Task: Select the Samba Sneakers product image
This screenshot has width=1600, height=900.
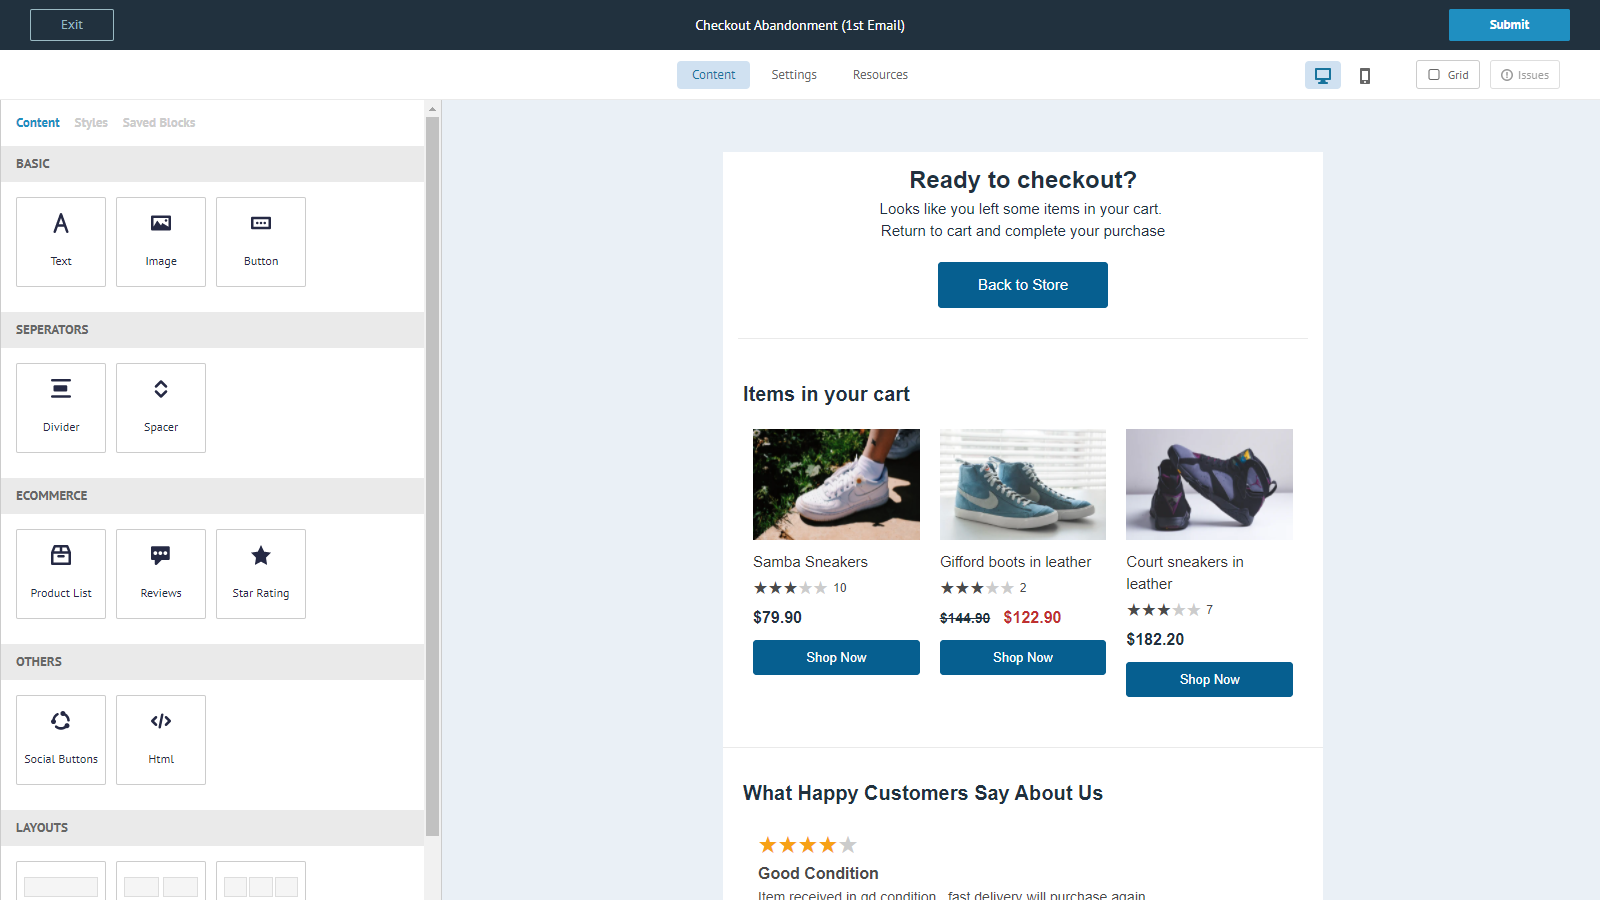Action: pos(836,485)
